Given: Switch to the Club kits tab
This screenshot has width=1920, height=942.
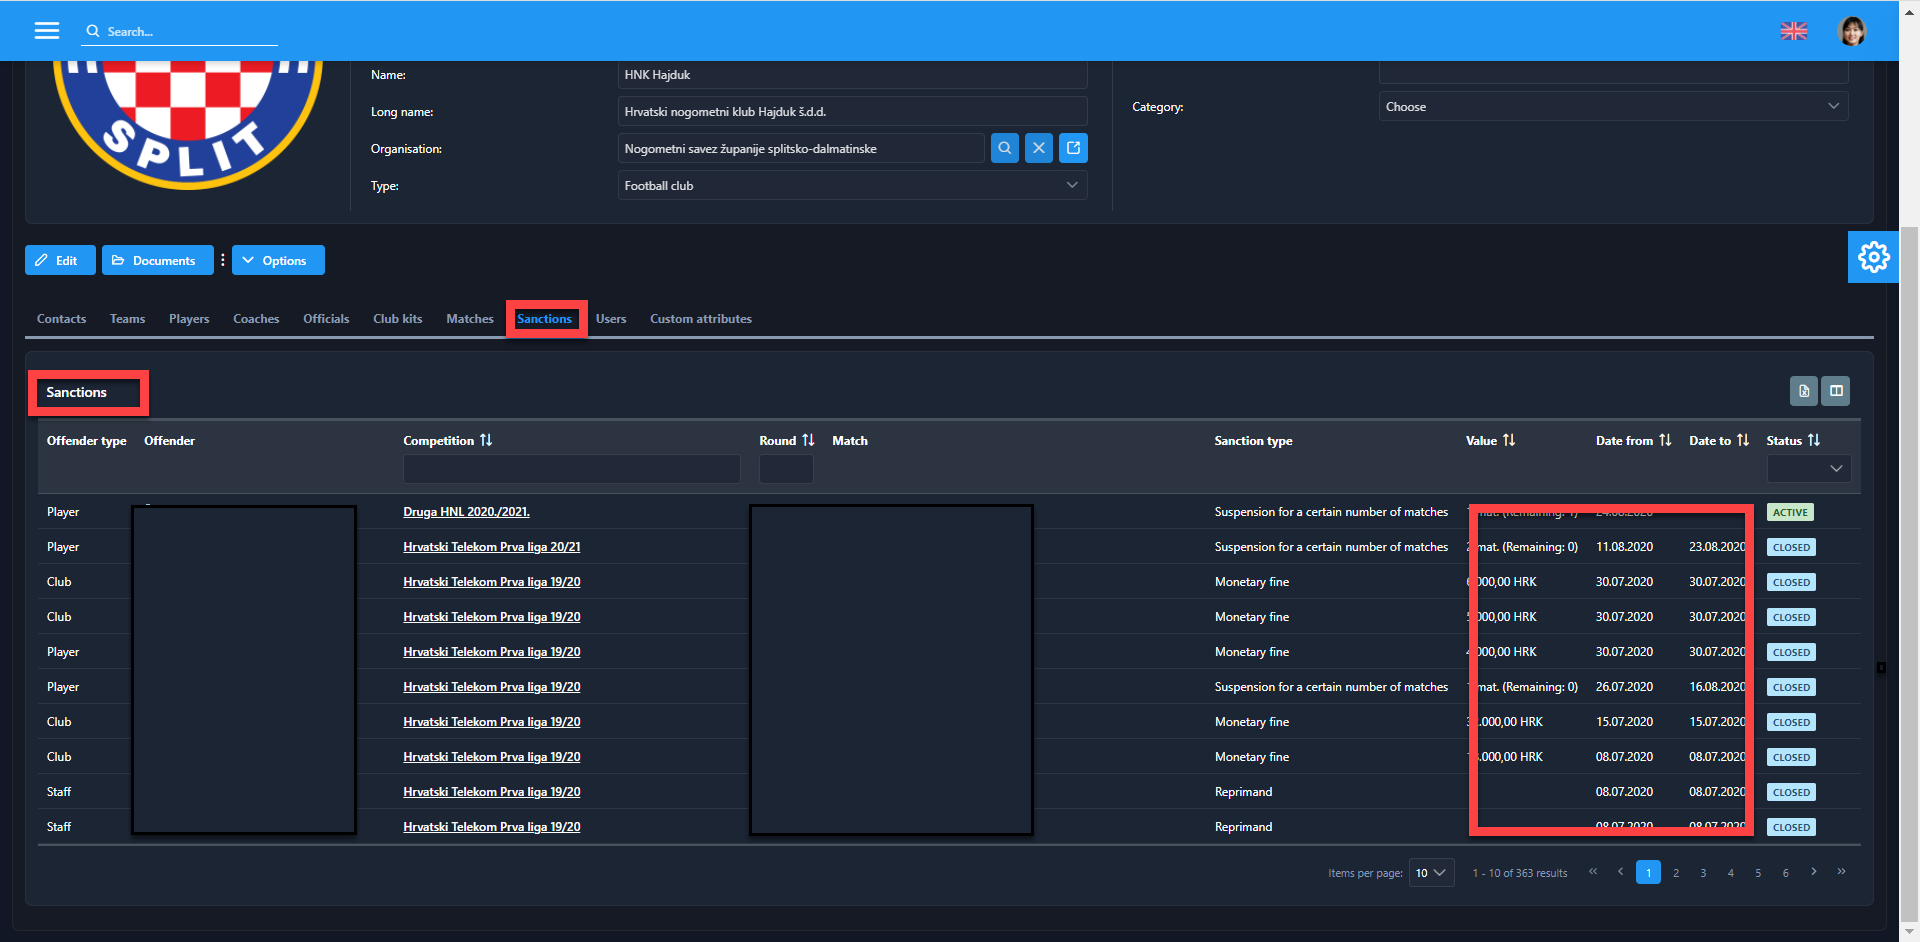Looking at the screenshot, I should 397,319.
